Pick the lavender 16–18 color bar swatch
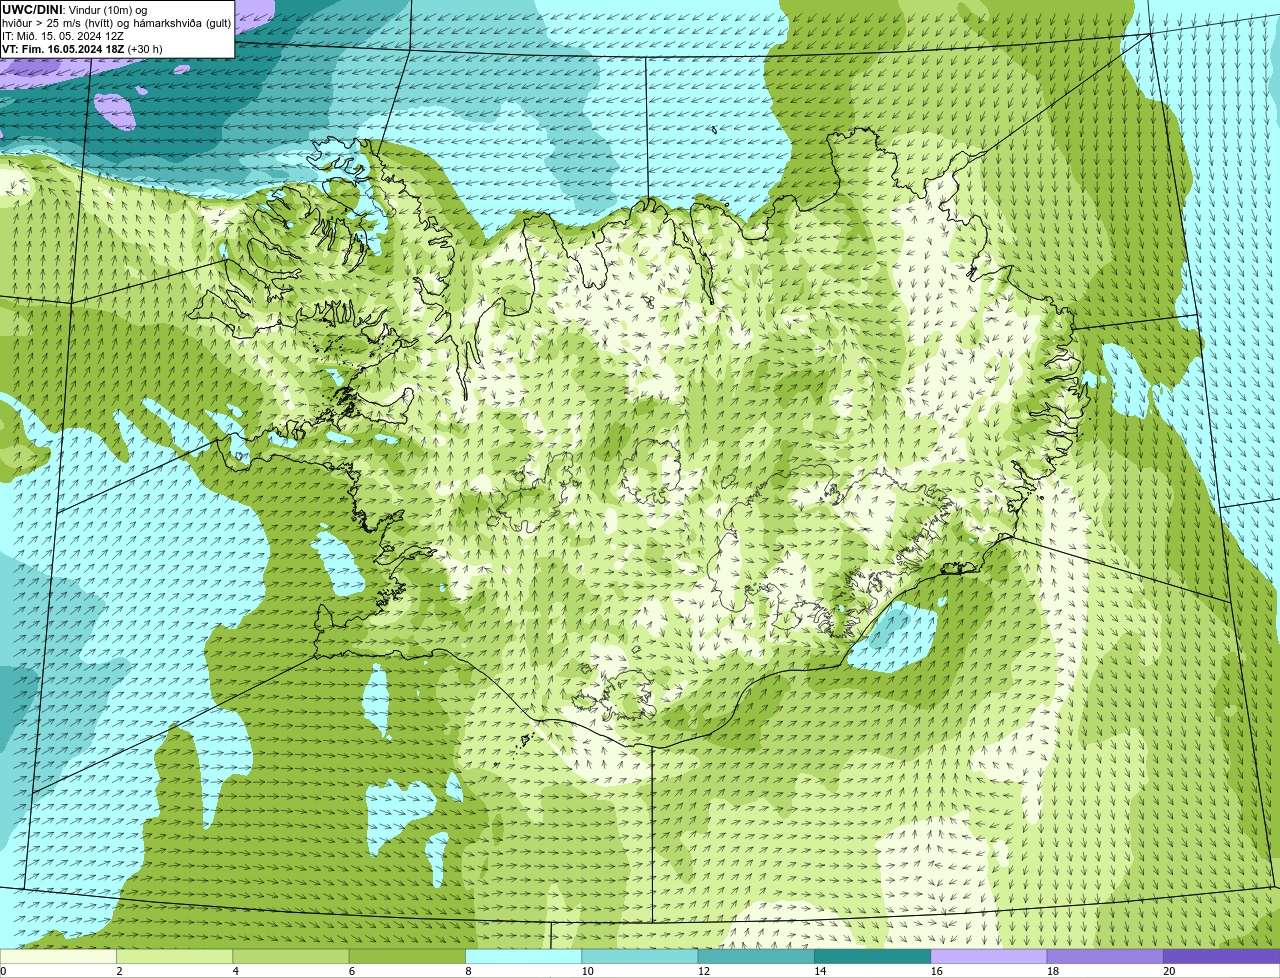Screen dimensions: 1280x978 click(989, 956)
